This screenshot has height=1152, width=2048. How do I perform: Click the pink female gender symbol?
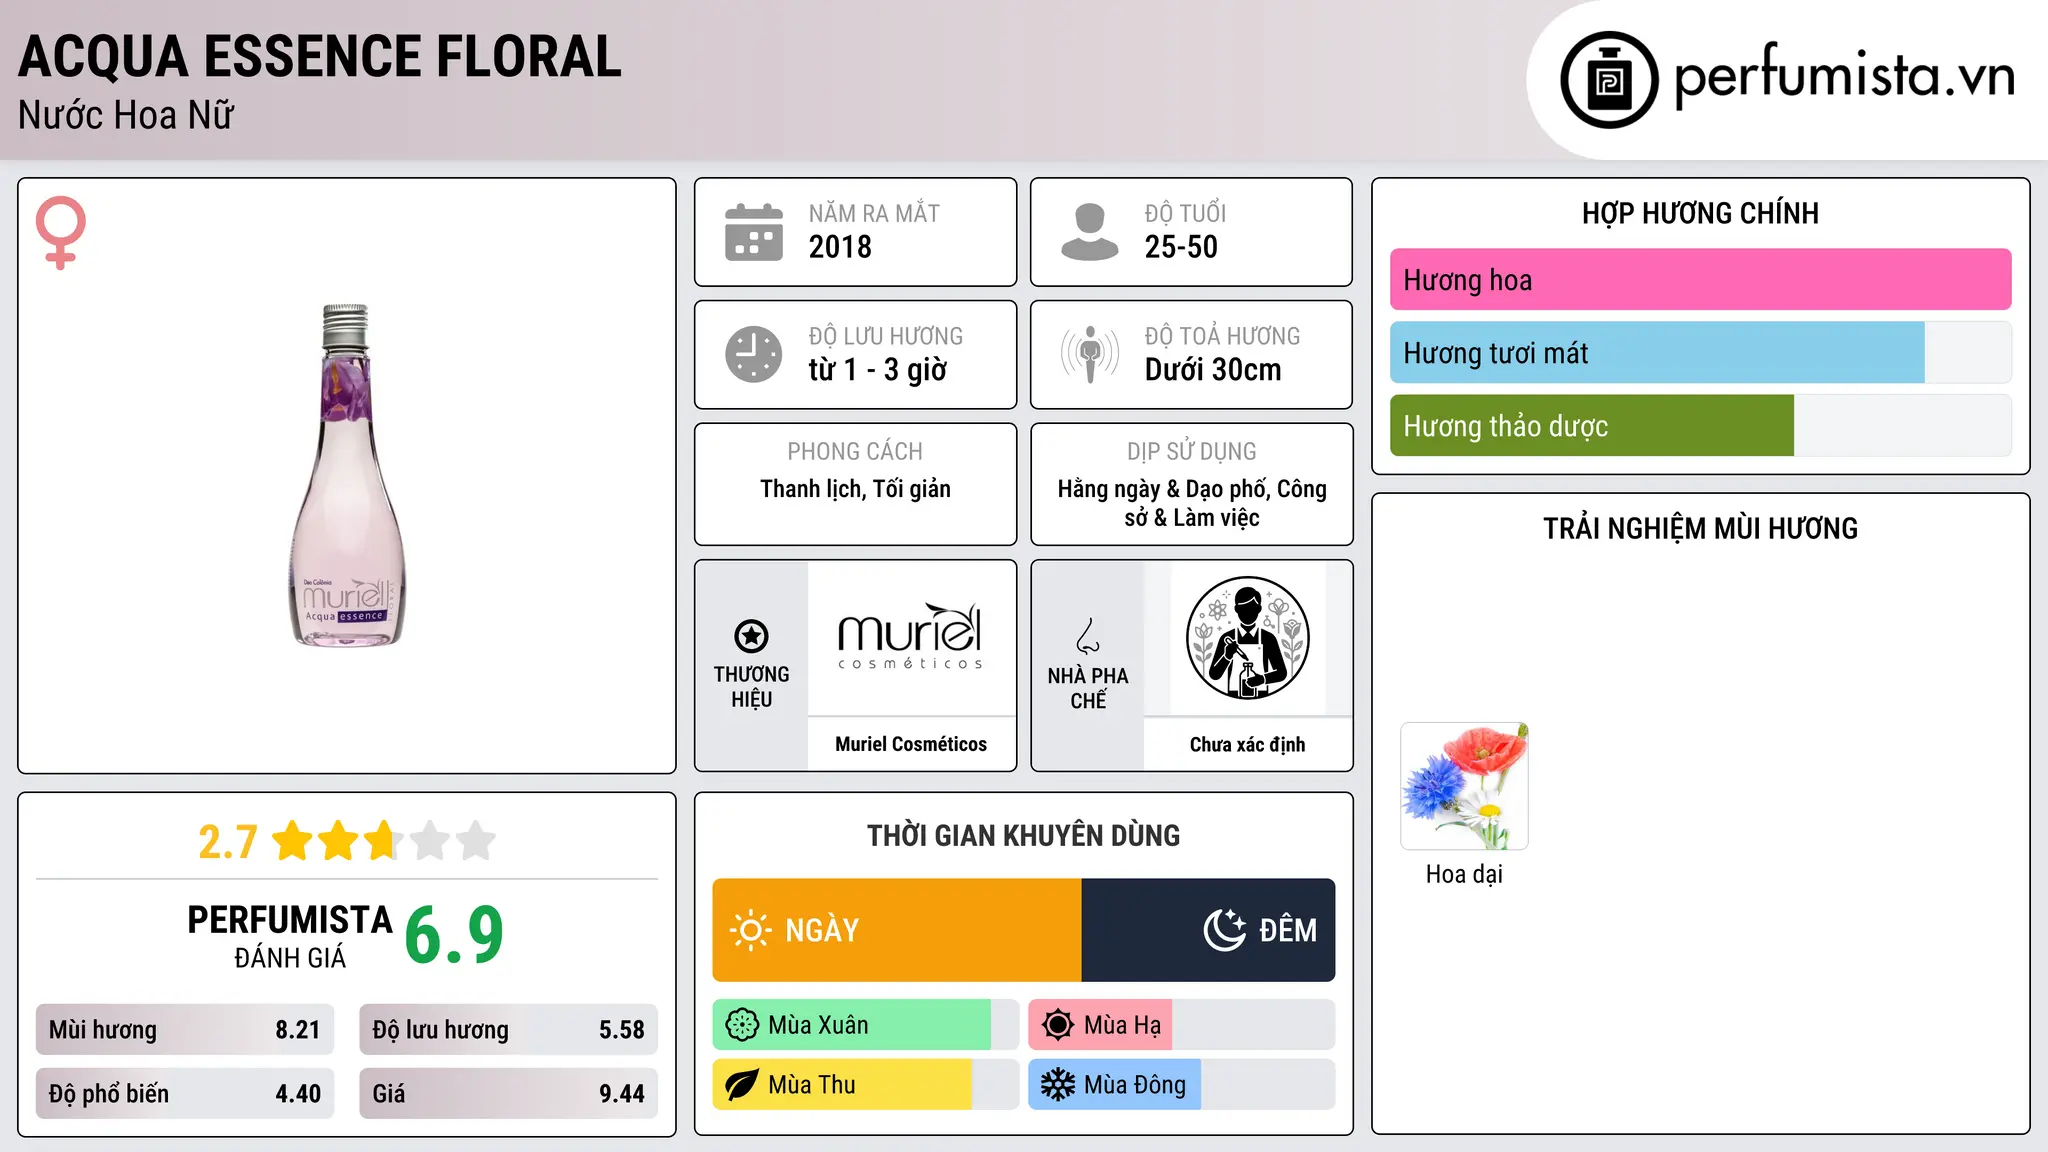[61, 232]
